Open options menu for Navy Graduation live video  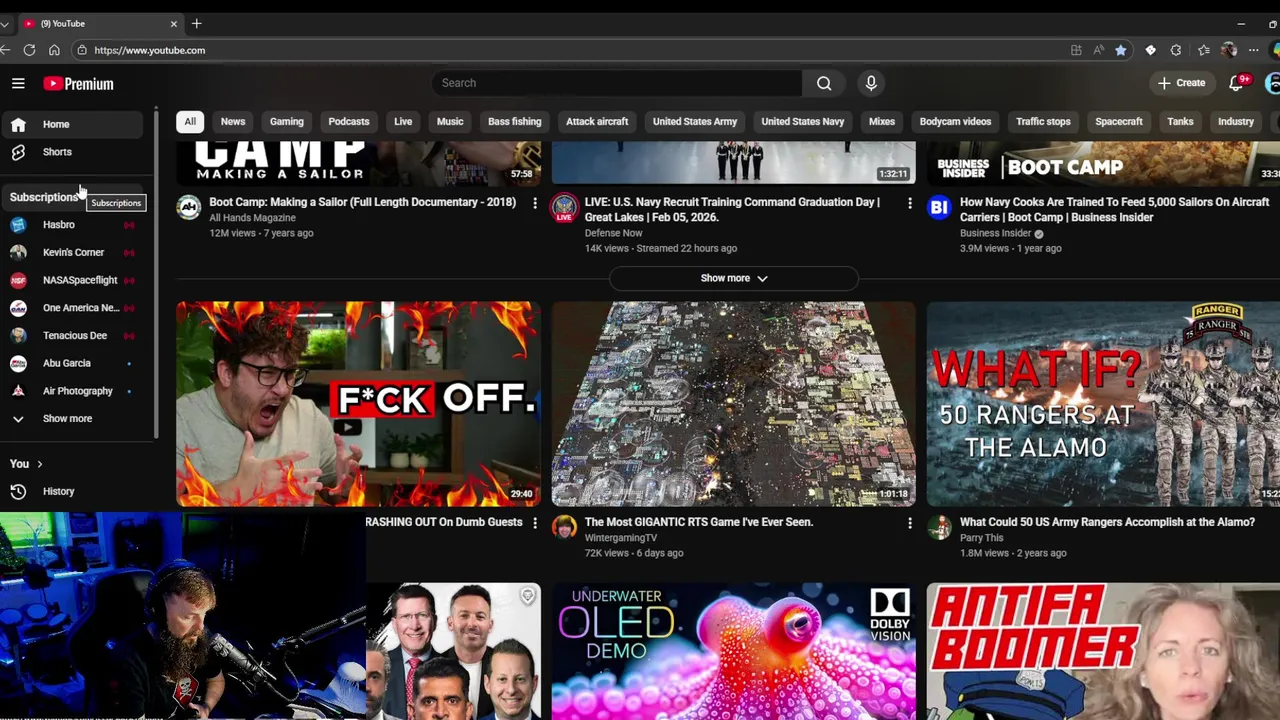910,203
